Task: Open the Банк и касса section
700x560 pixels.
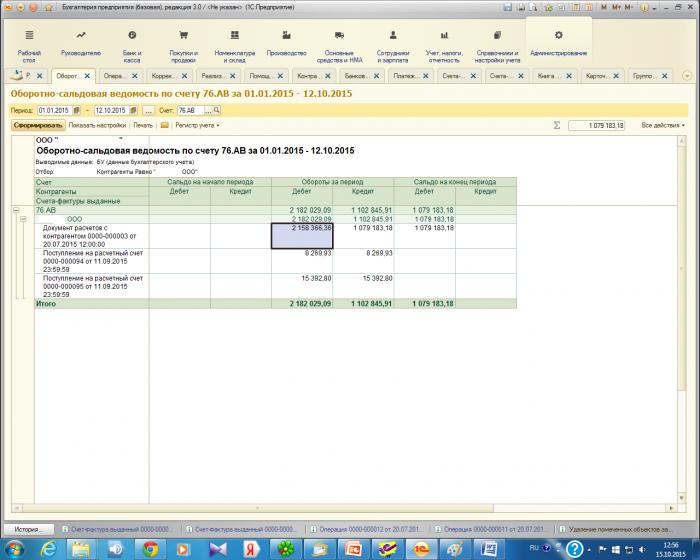Action: click(132, 46)
